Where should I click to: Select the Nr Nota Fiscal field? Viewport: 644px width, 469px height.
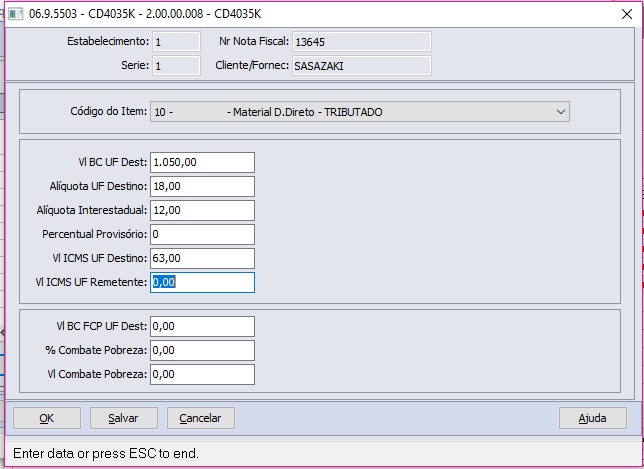click(x=360, y=42)
